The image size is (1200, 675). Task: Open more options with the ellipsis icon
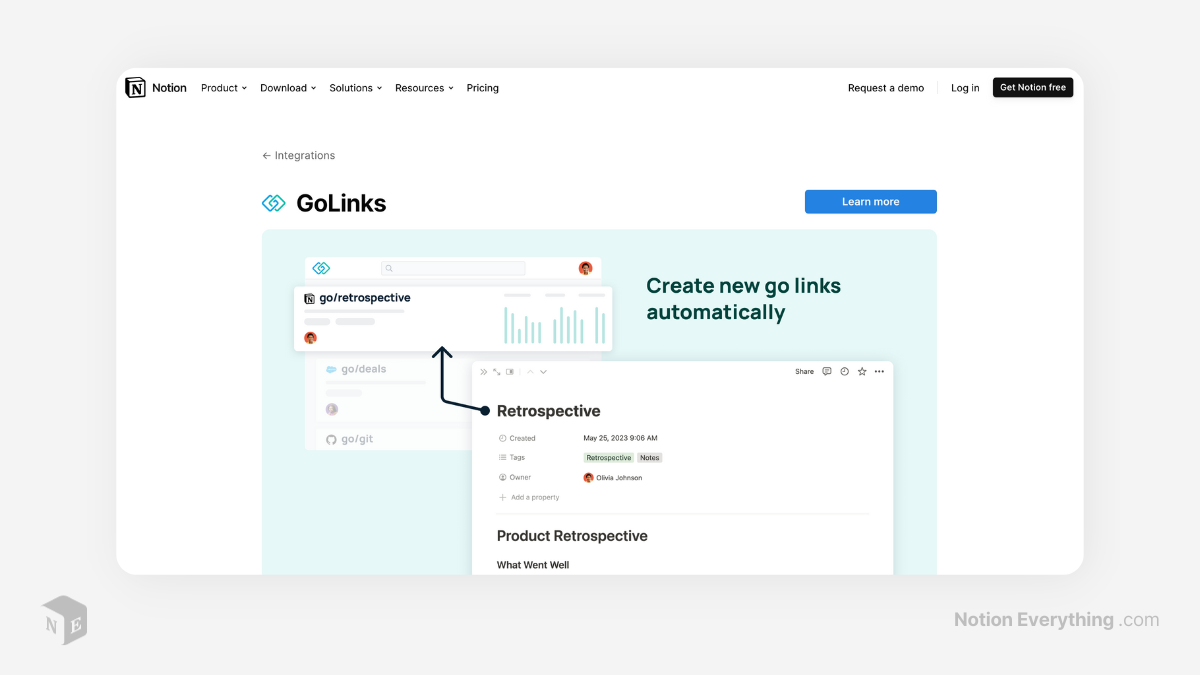(879, 371)
